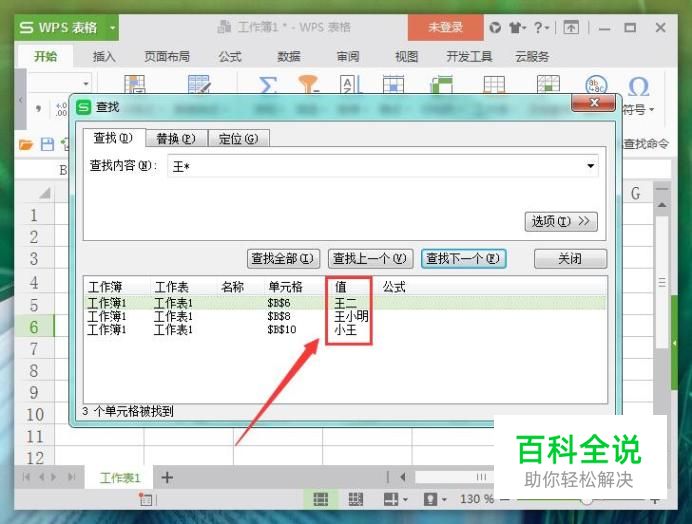This screenshot has width=692, height=524.
Task: Click the skin shirt icon in title bar
Action: pyautogui.click(x=515, y=28)
